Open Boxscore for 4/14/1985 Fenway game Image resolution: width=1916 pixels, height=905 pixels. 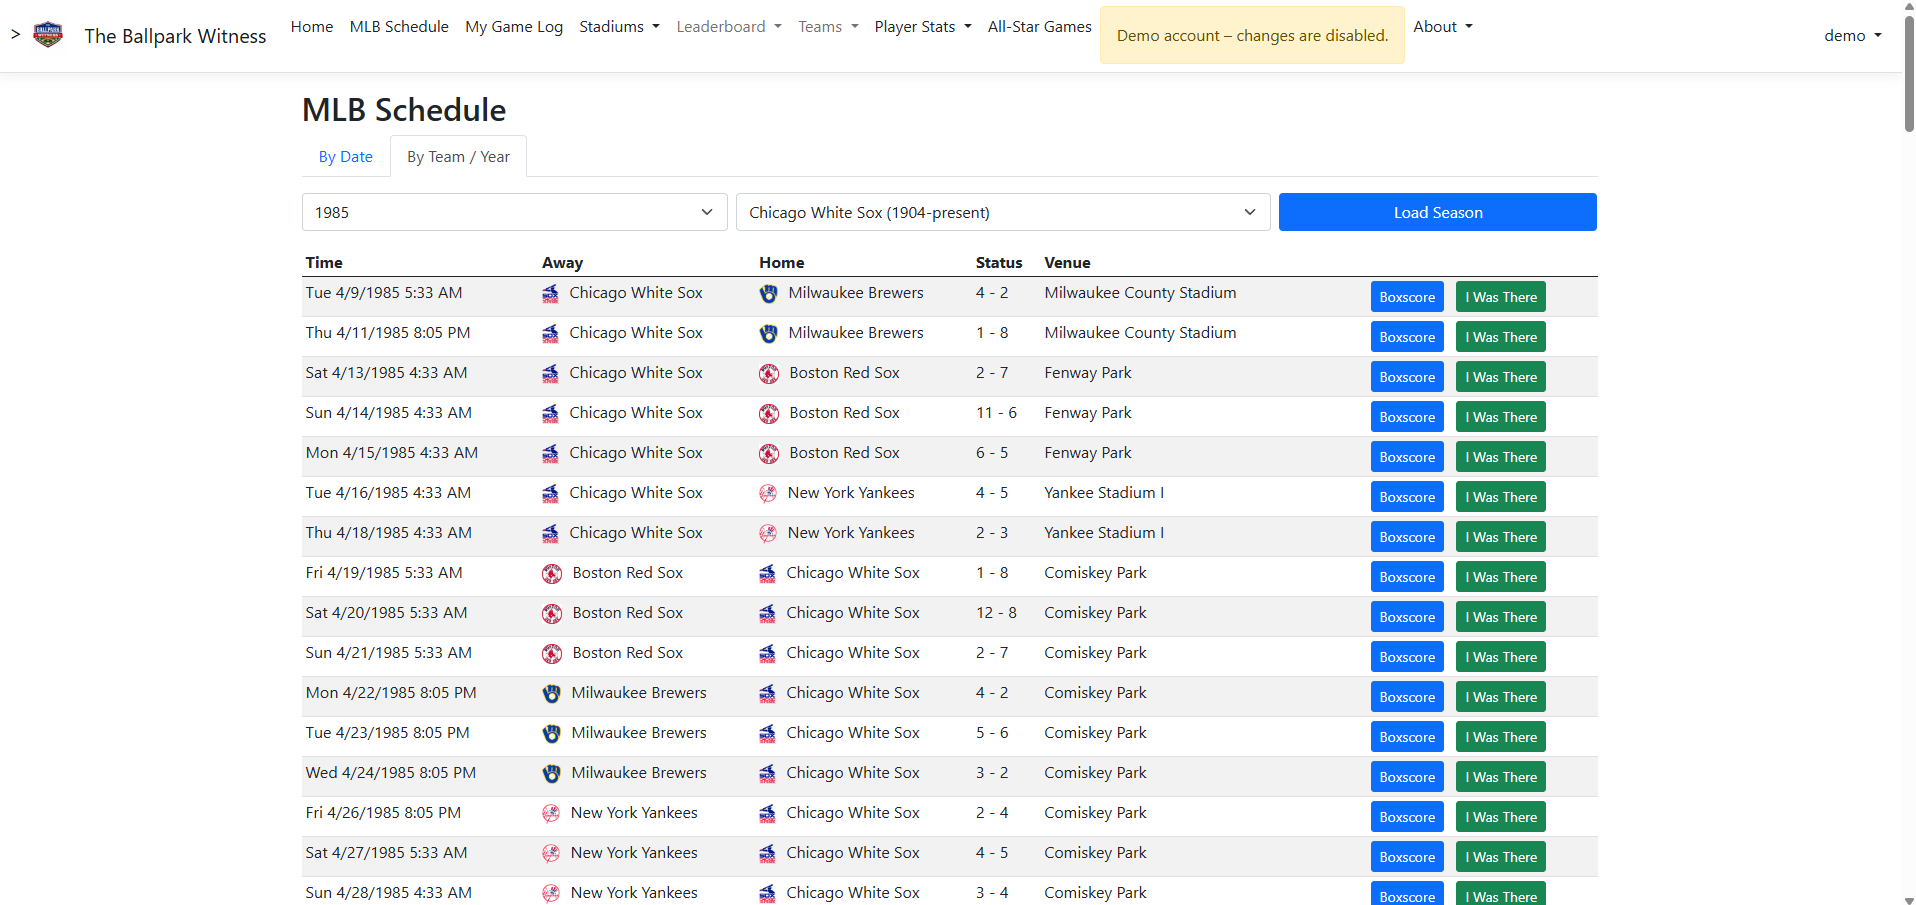pyautogui.click(x=1406, y=417)
